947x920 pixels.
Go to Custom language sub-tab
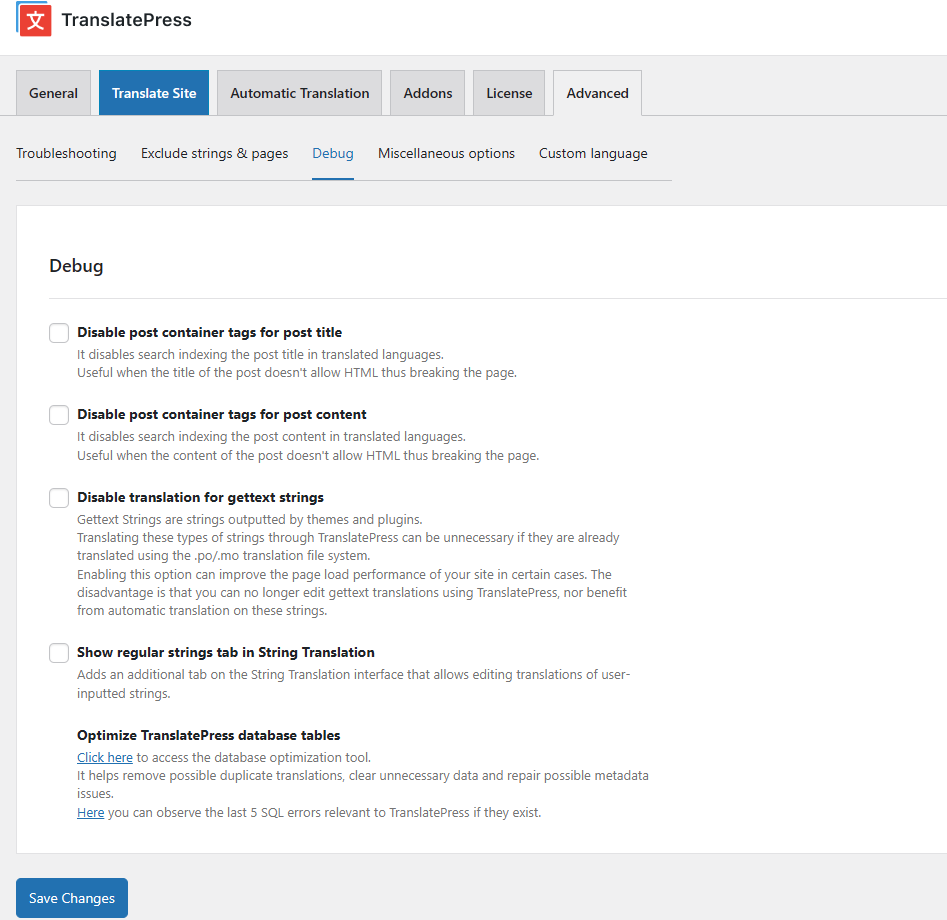click(x=593, y=153)
